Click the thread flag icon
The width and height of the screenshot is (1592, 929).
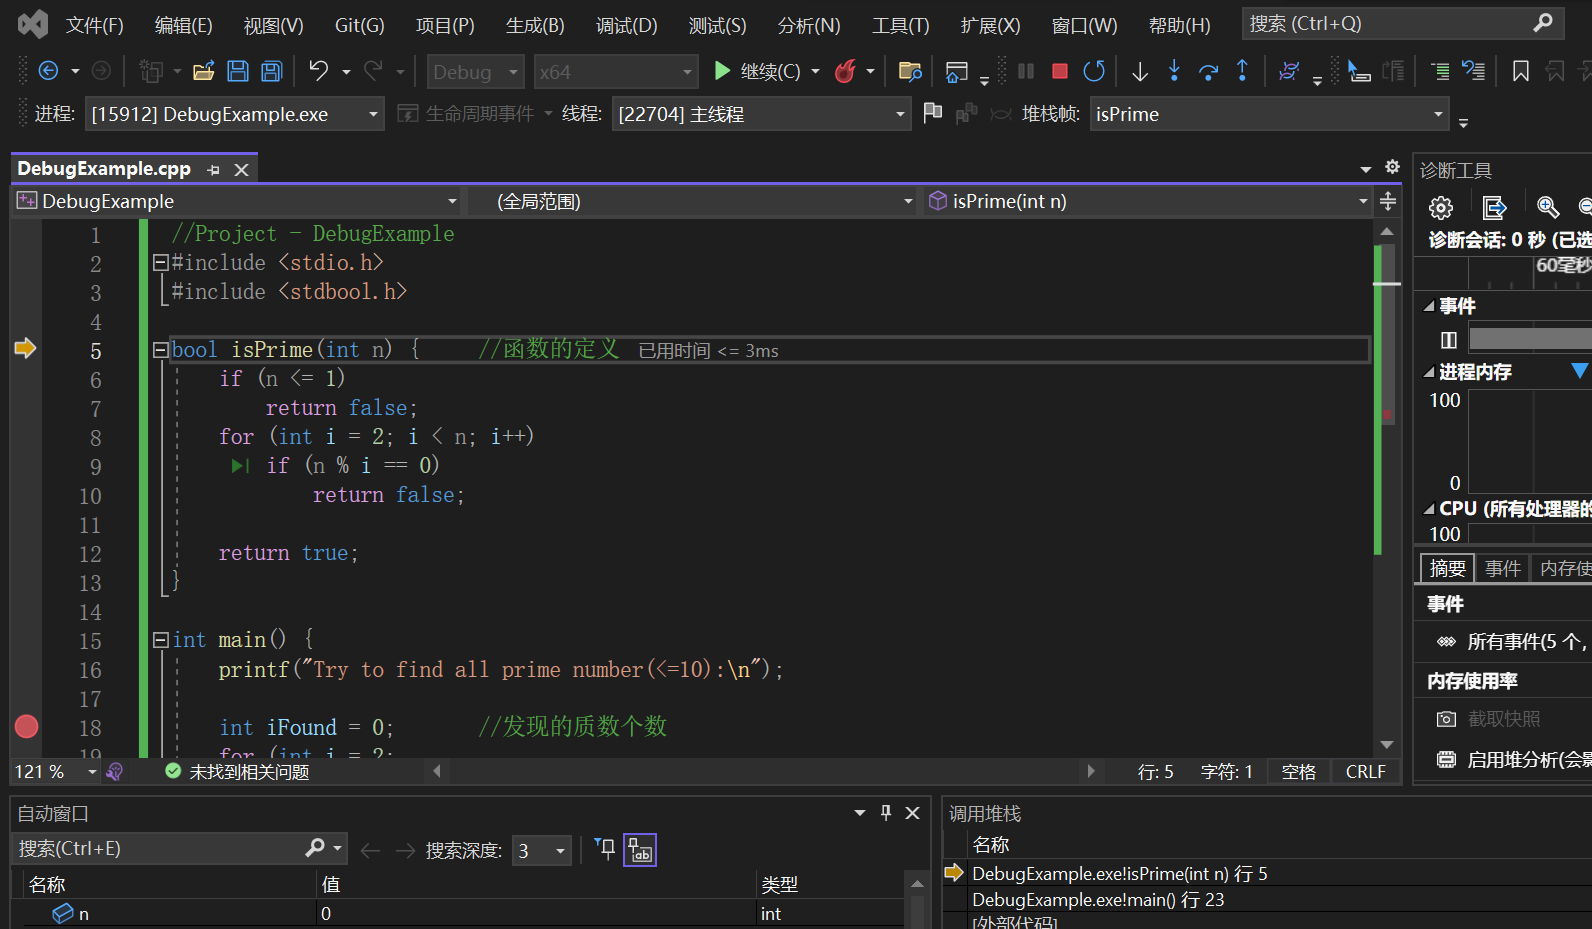click(x=933, y=113)
